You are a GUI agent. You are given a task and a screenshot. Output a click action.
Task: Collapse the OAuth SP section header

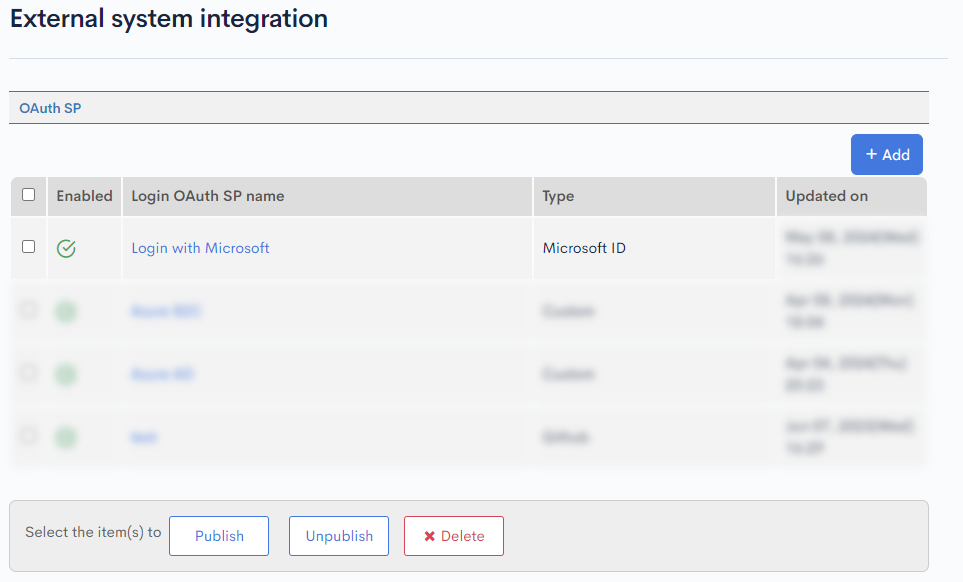click(50, 107)
